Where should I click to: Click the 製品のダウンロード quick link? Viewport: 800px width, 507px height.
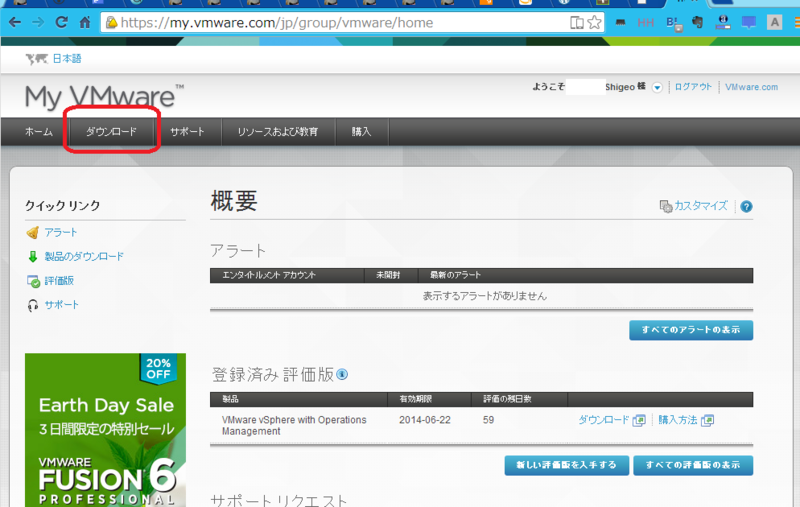(x=84, y=257)
